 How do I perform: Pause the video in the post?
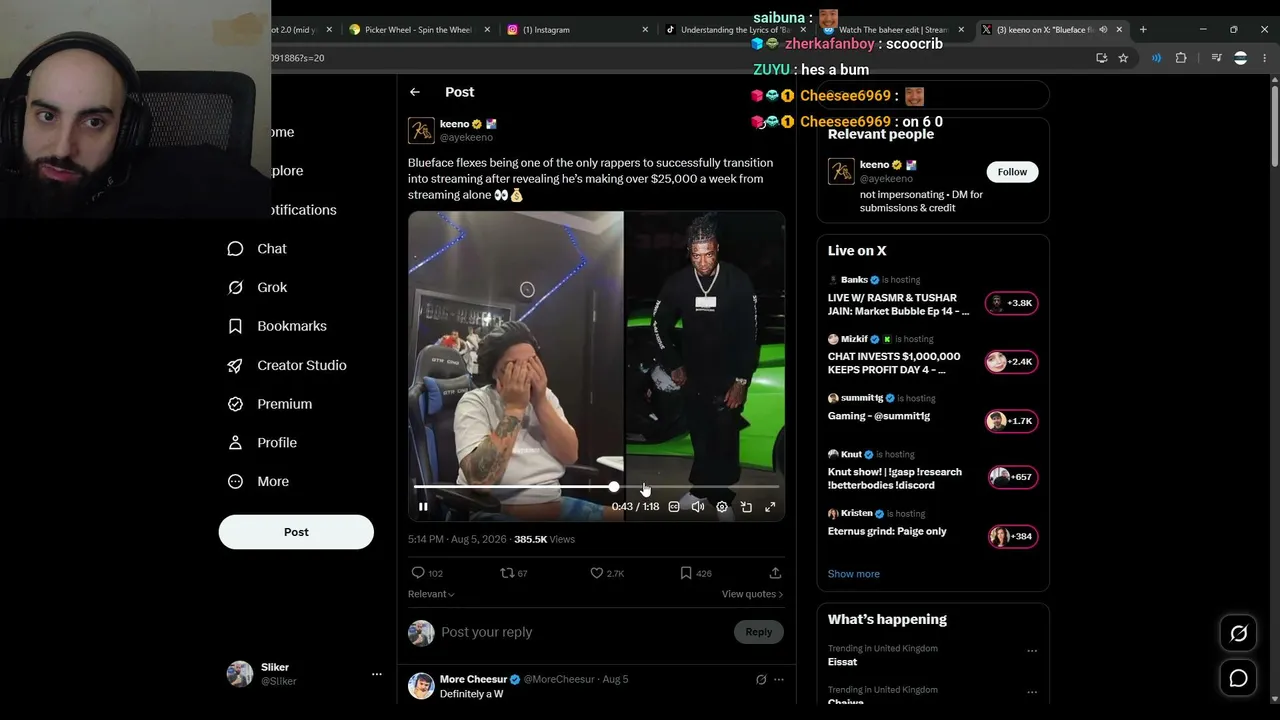coord(423,507)
